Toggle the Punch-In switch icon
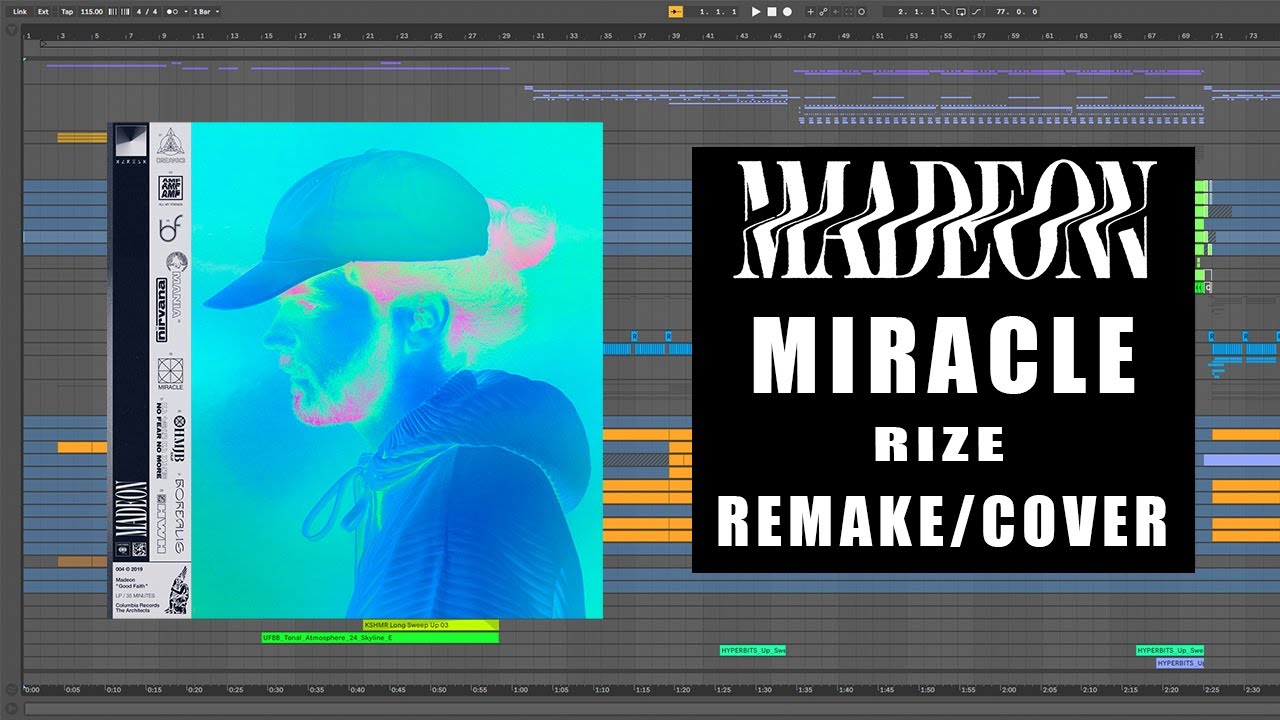Screen dimensions: 1280x720 click(945, 12)
